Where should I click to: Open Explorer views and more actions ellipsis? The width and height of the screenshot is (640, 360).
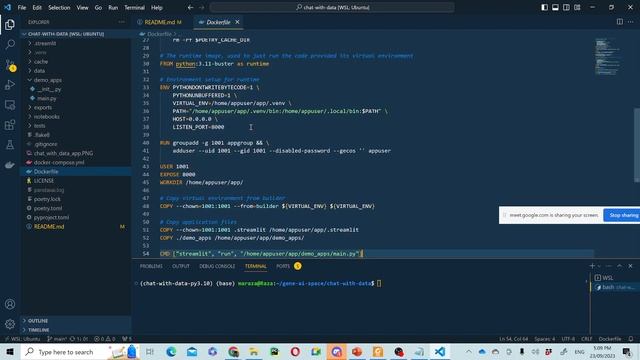[x=122, y=22]
